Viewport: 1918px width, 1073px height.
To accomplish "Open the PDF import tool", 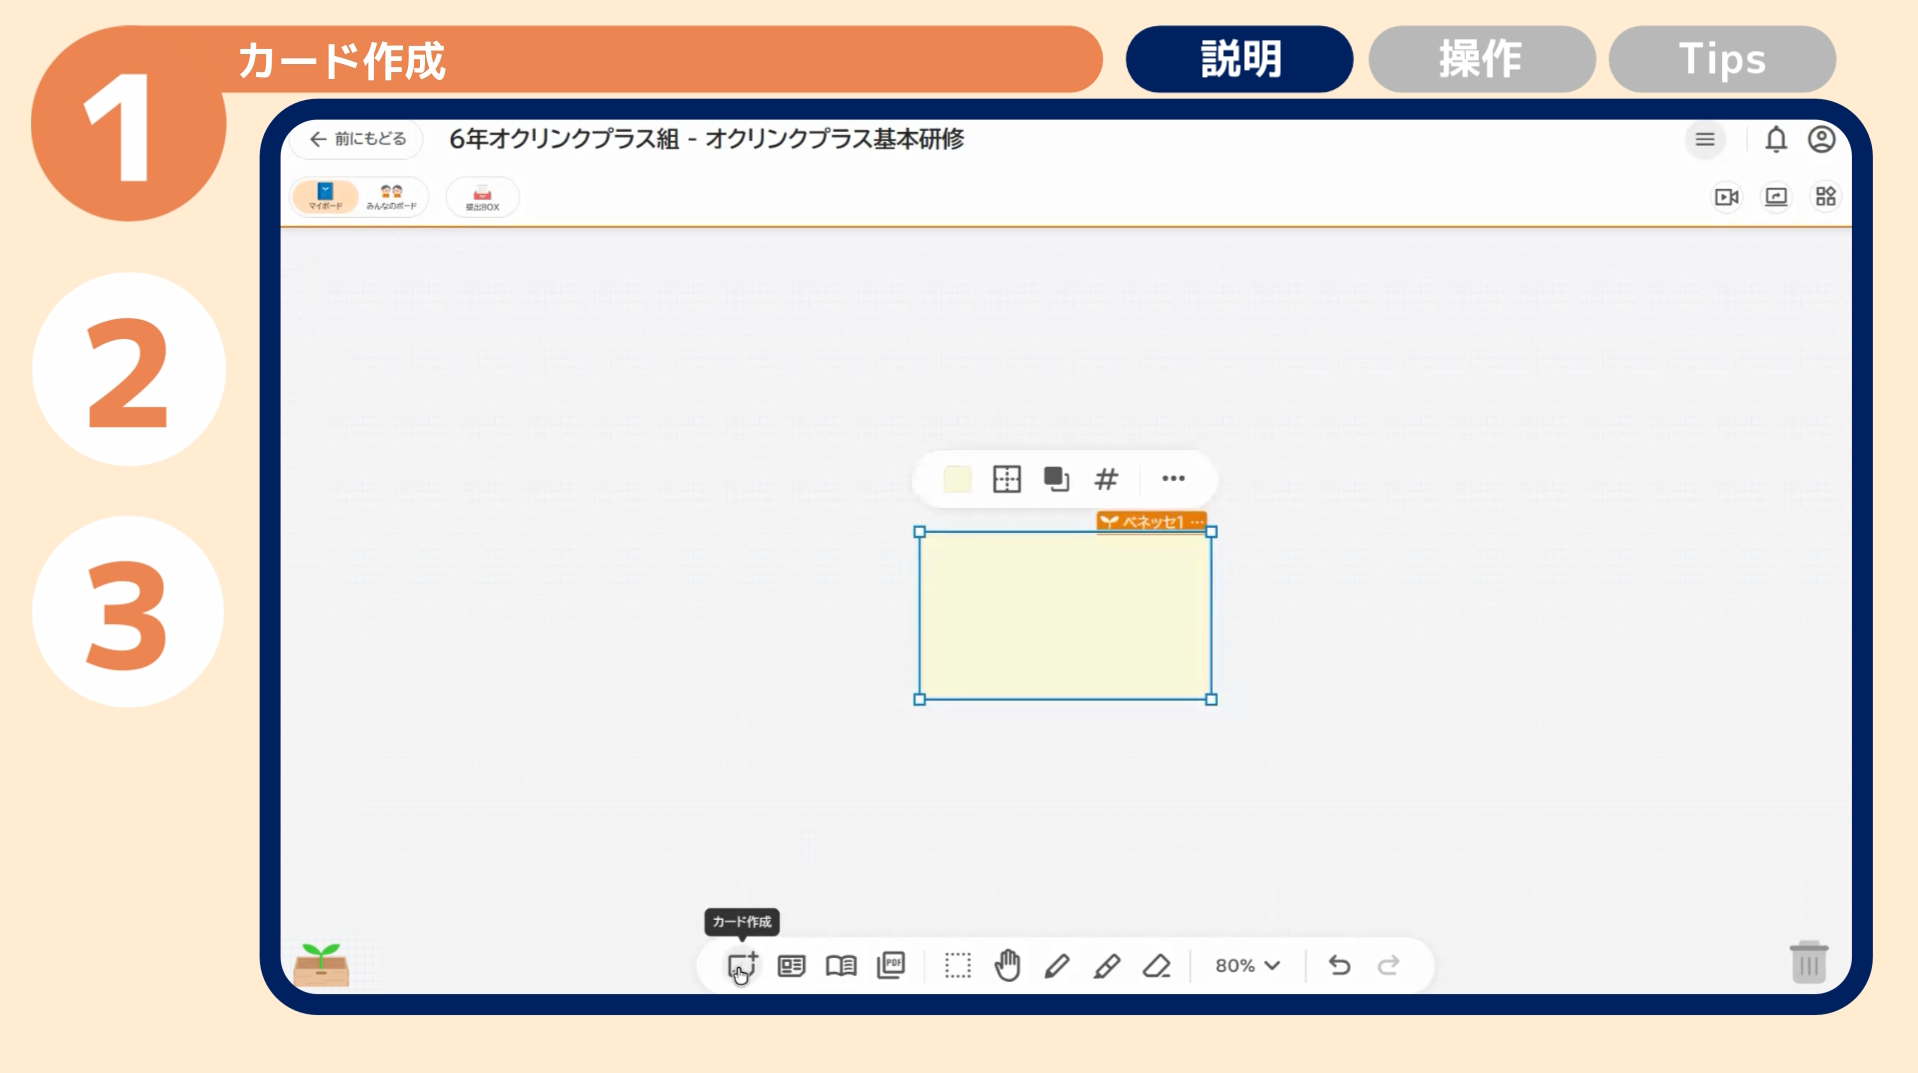I will click(890, 966).
